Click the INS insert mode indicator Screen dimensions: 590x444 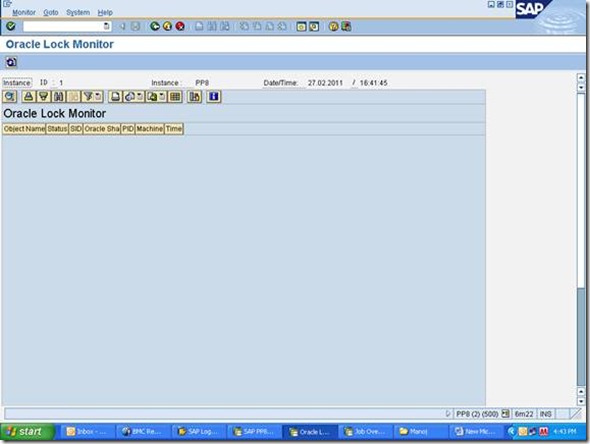pos(546,414)
